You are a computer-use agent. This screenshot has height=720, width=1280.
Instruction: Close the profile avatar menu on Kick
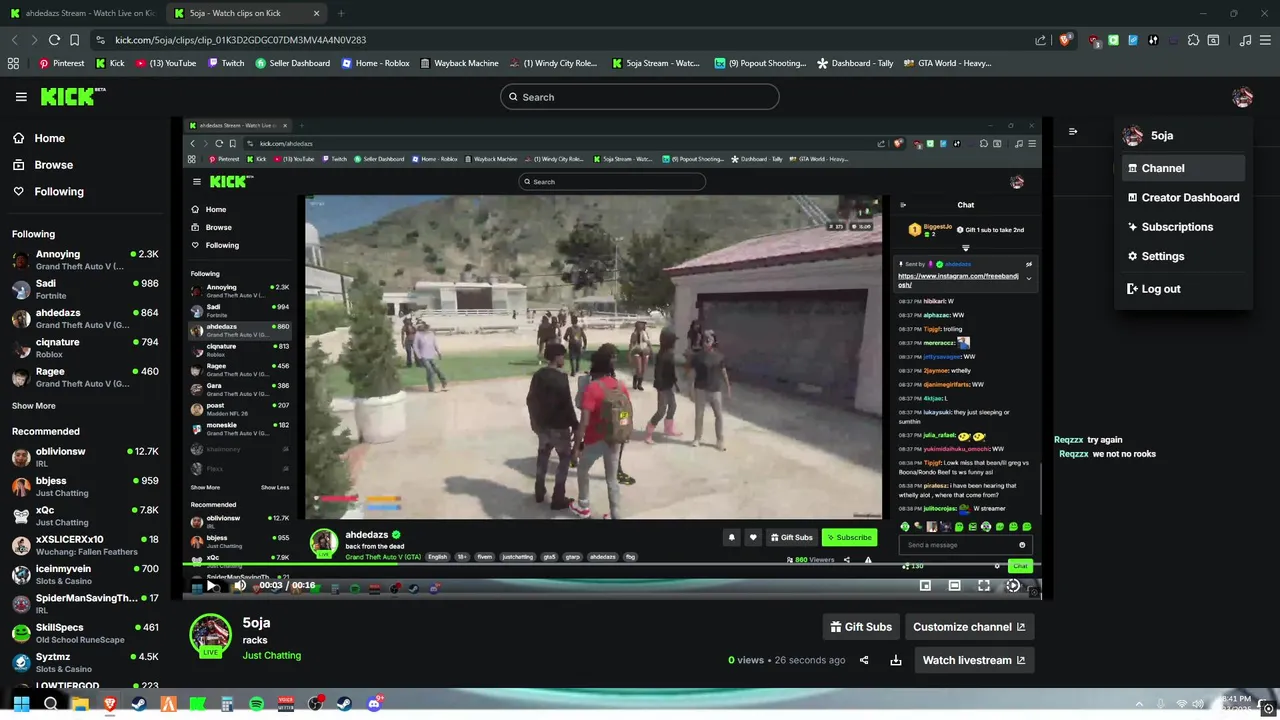(x=1243, y=97)
